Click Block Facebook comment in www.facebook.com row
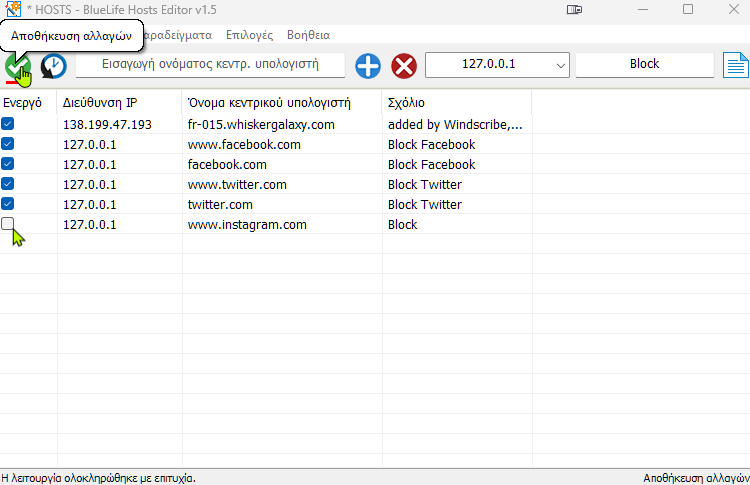This screenshot has height=485, width=750. tap(431, 145)
